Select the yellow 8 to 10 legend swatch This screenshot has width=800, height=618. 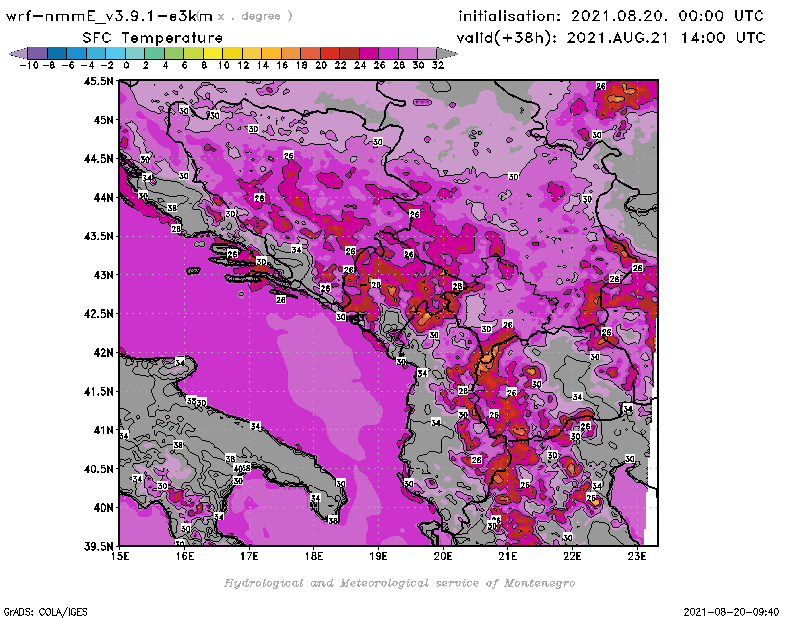pyautogui.click(x=213, y=54)
